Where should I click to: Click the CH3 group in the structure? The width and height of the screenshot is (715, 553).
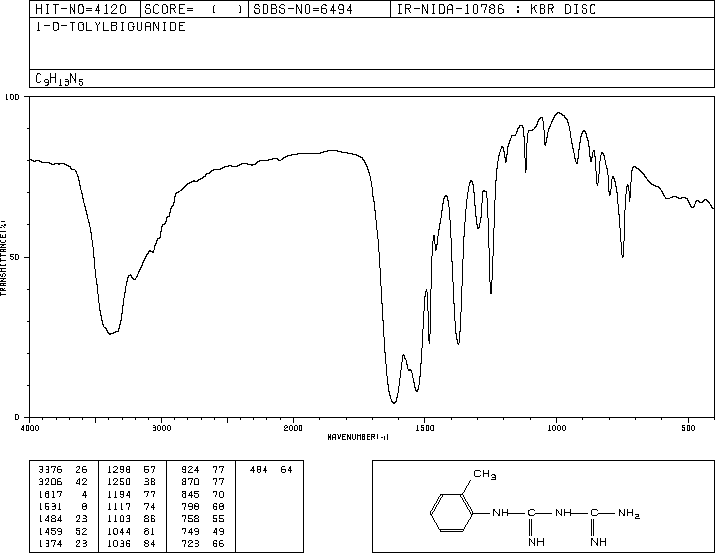click(x=485, y=475)
